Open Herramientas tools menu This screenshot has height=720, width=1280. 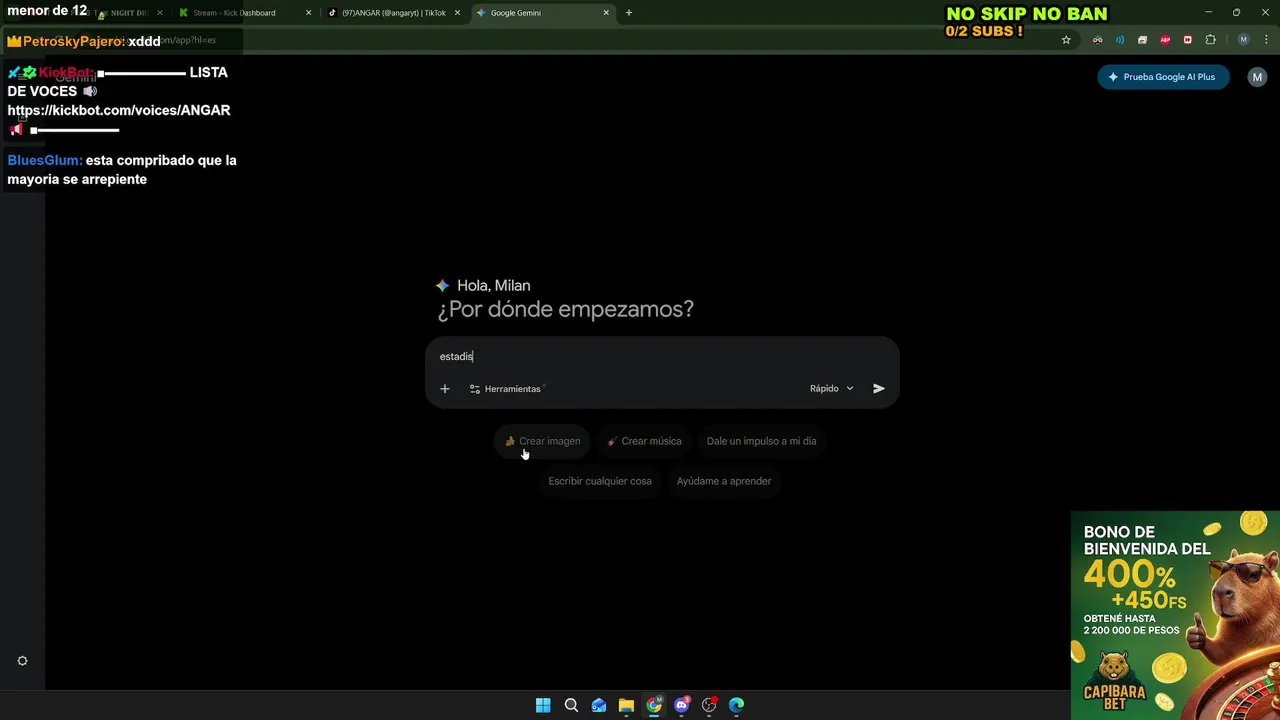(x=505, y=389)
